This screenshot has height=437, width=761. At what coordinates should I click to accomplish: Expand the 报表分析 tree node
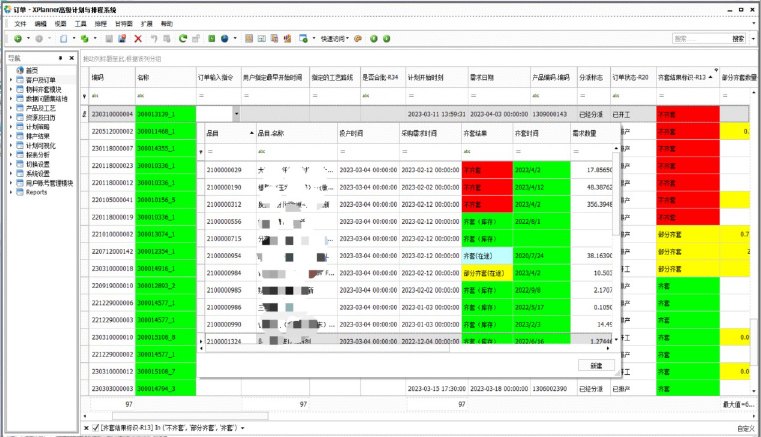(x=11, y=154)
